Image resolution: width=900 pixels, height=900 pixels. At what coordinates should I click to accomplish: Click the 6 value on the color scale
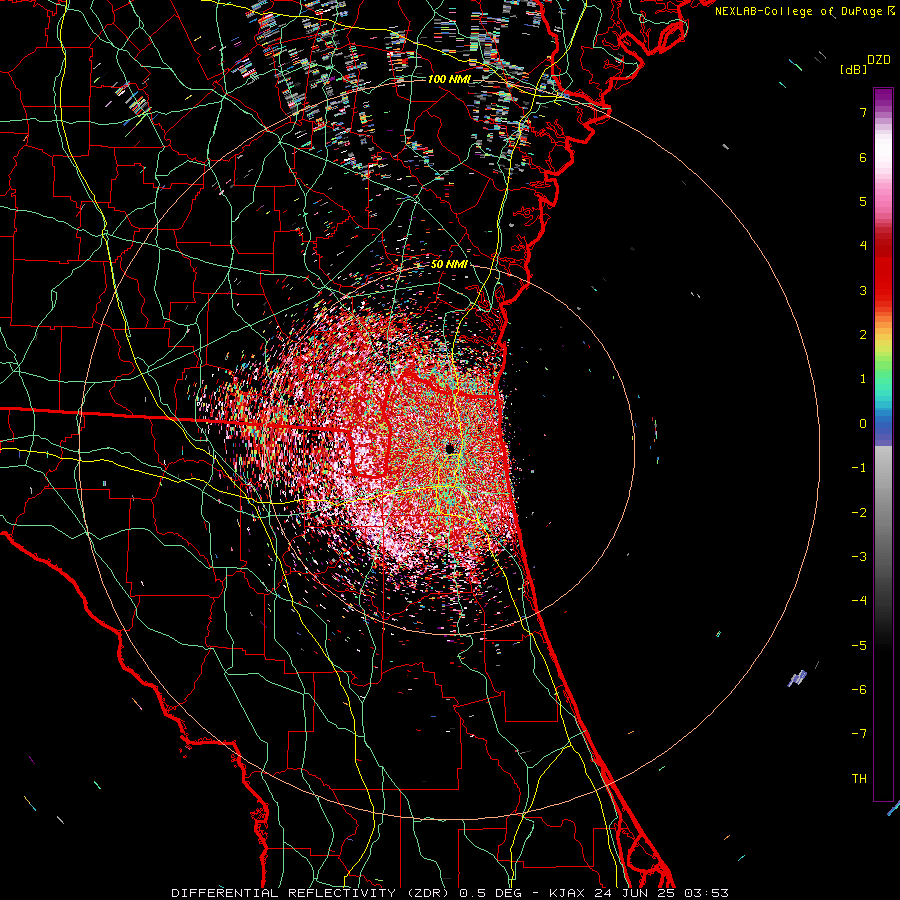[863, 157]
